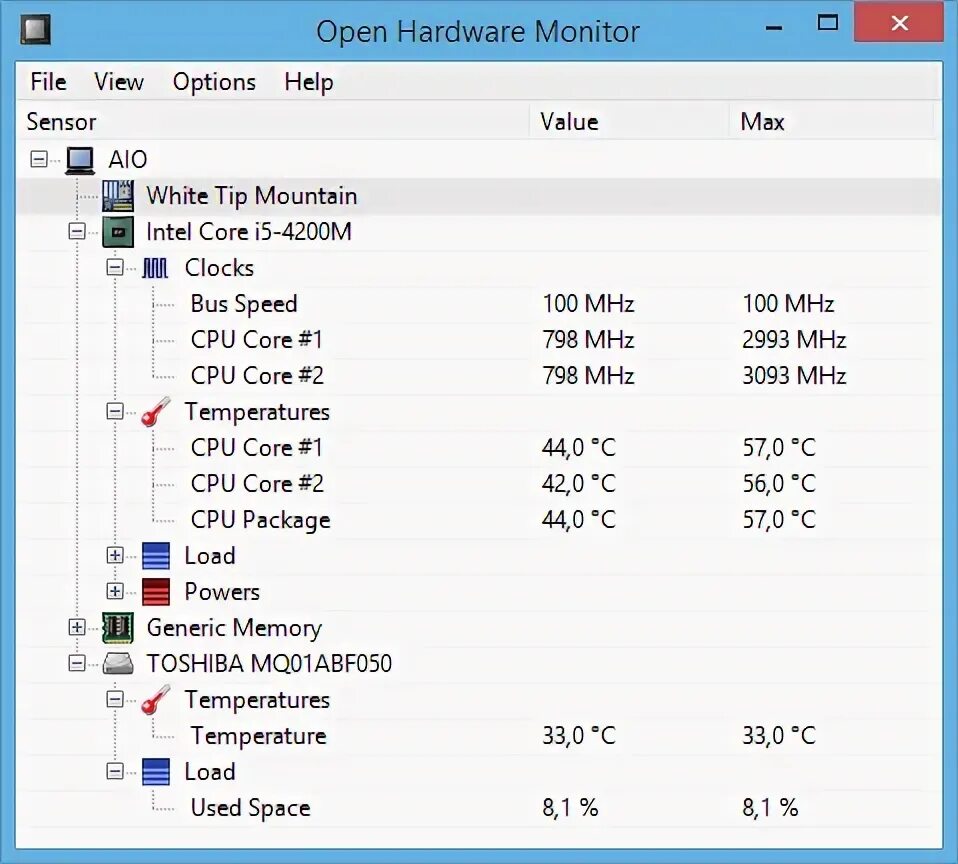Click the 33,0 °C value in Value column

(x=579, y=736)
